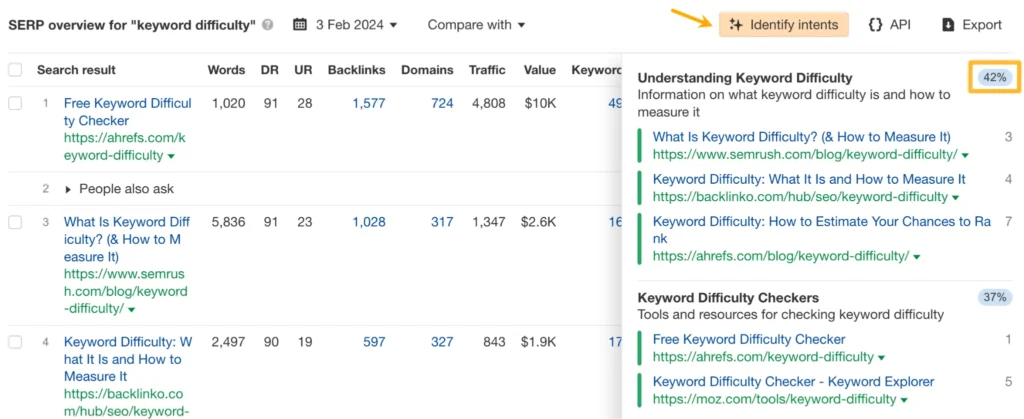Open the API button
This screenshot has height=419, width=1024.
click(x=889, y=25)
